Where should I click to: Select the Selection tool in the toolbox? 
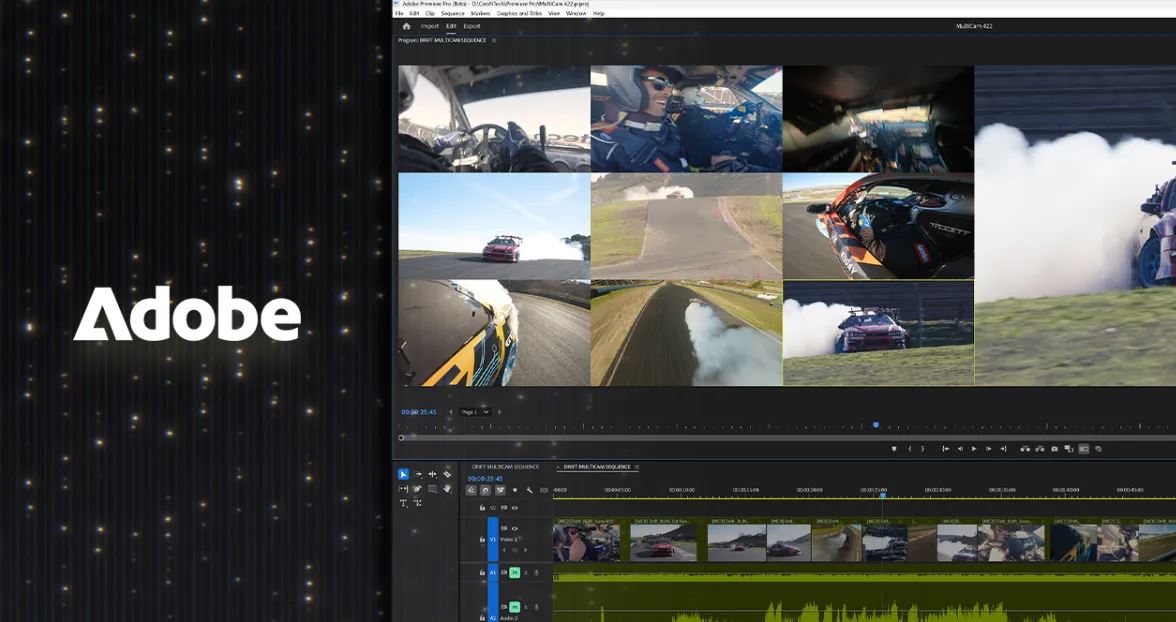pyautogui.click(x=403, y=474)
